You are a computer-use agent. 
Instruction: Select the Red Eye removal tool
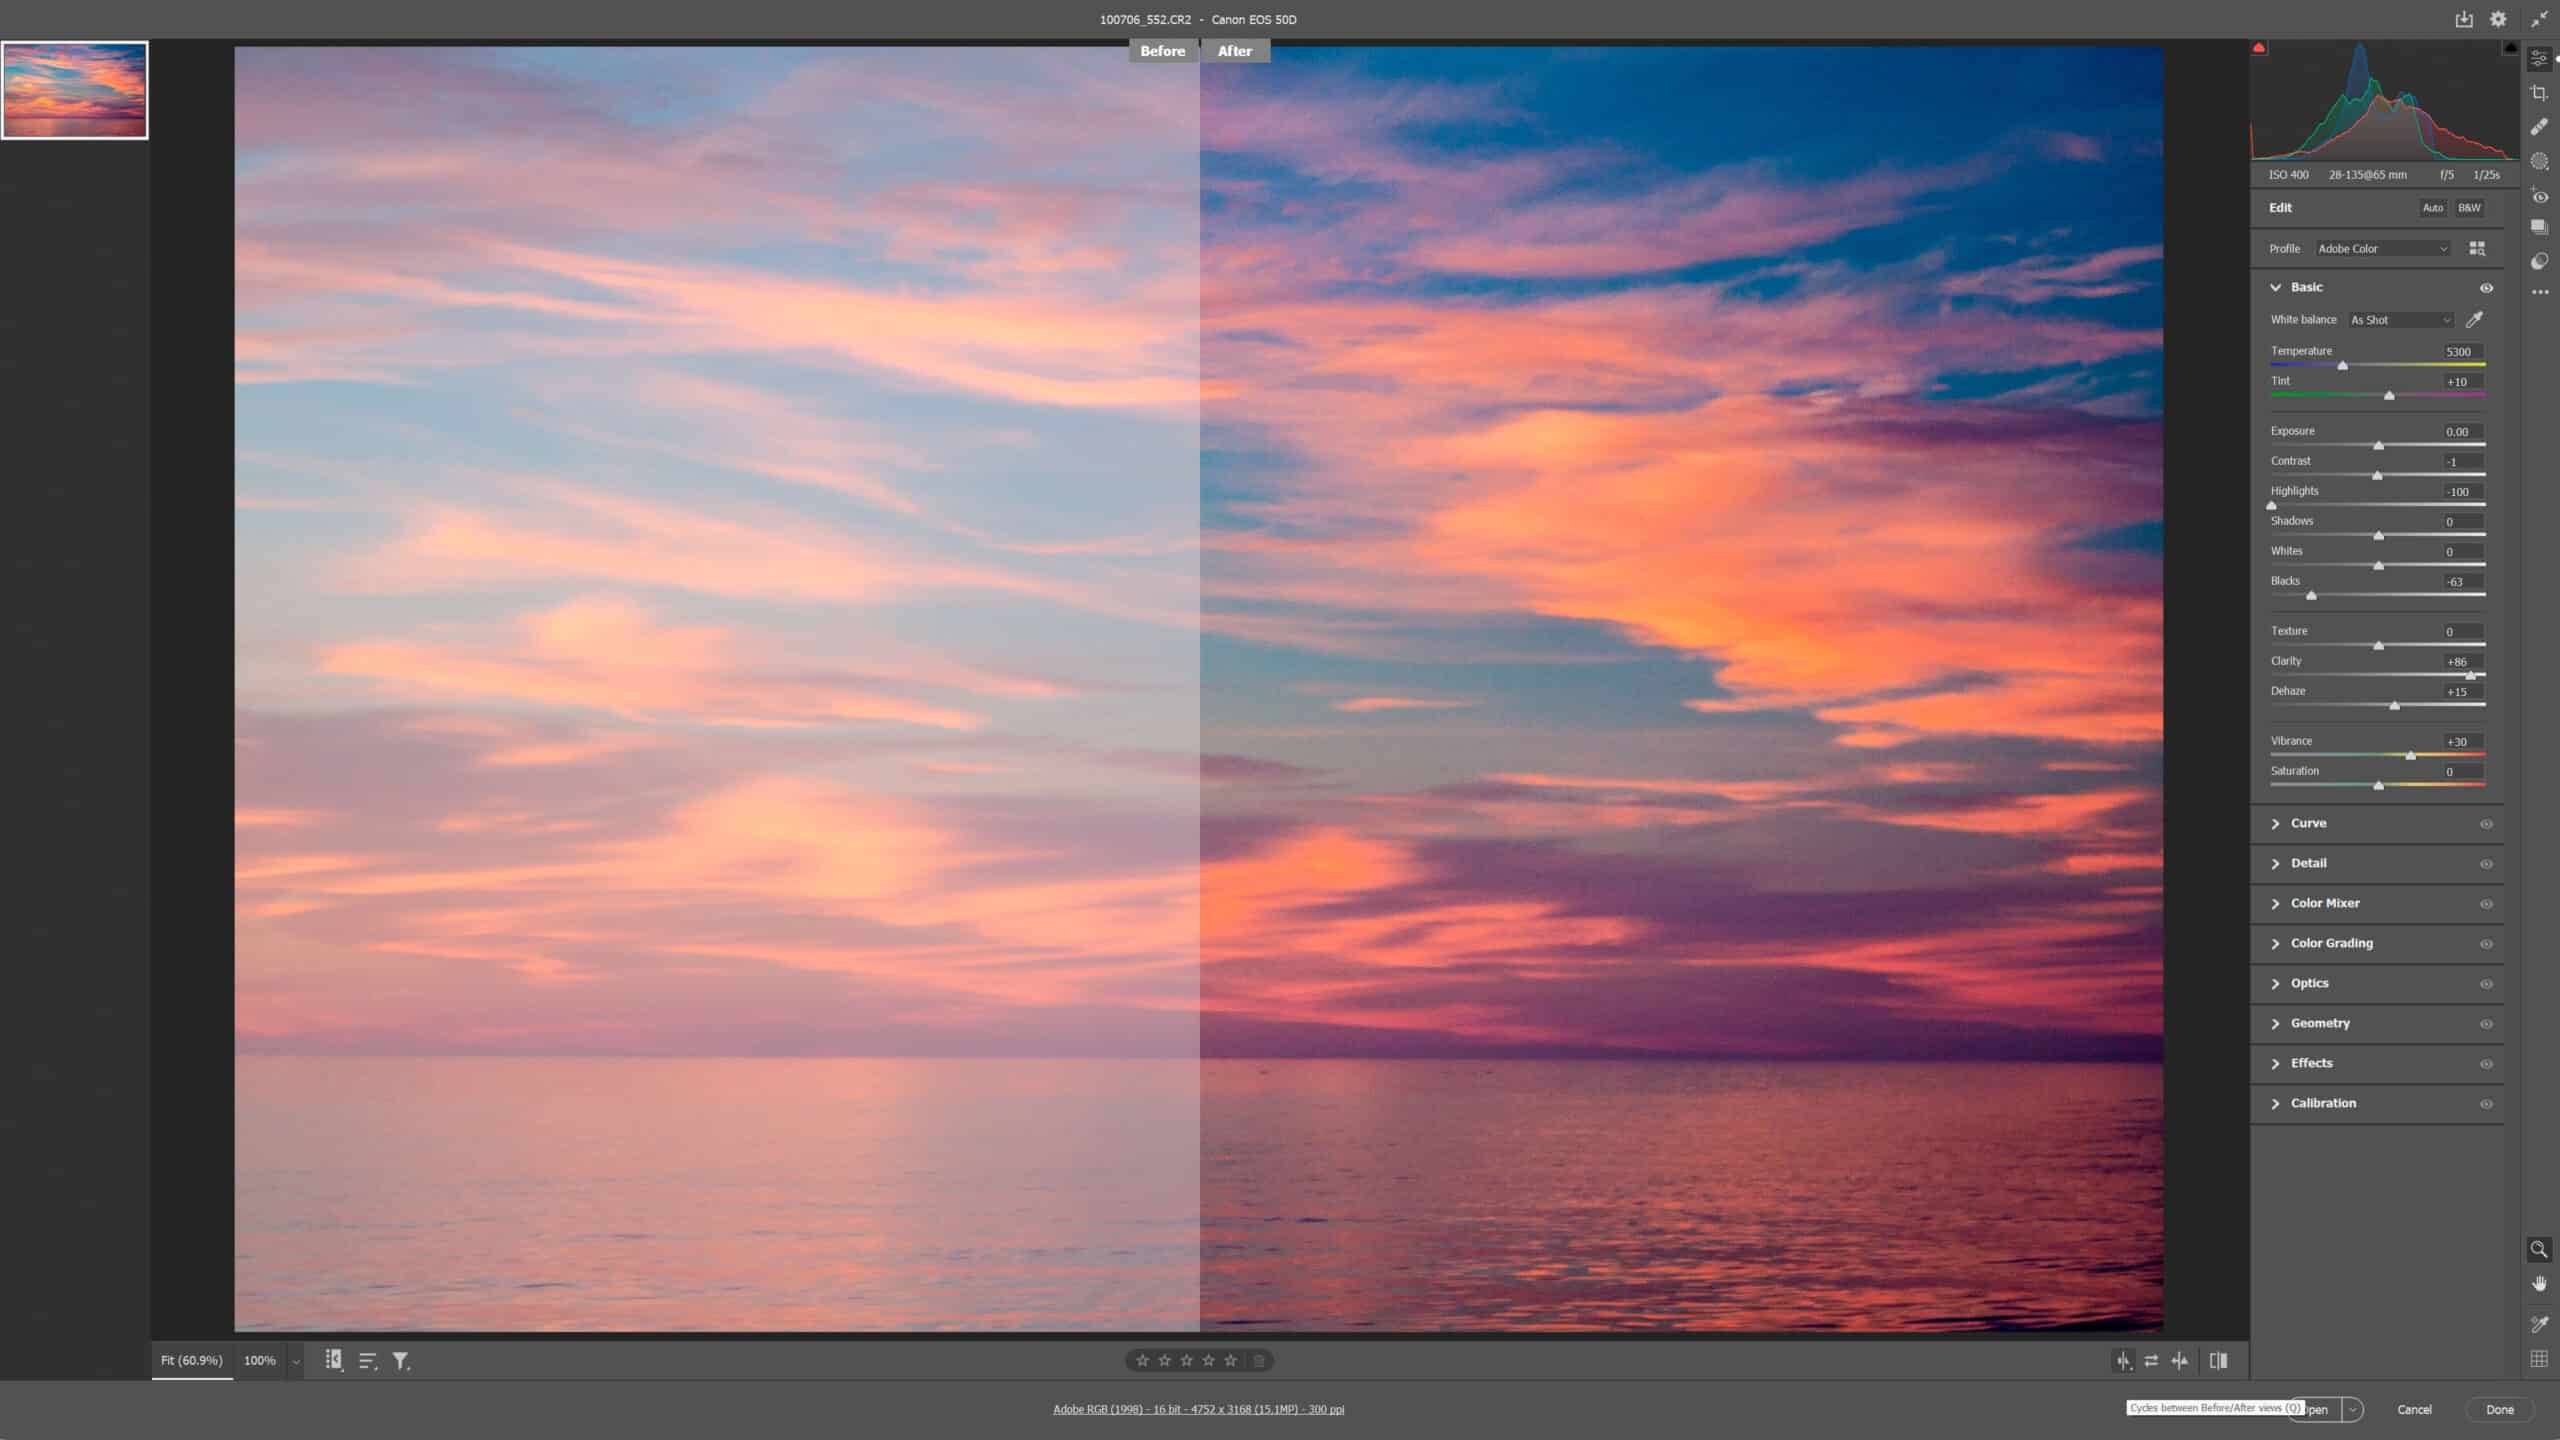(x=2539, y=196)
